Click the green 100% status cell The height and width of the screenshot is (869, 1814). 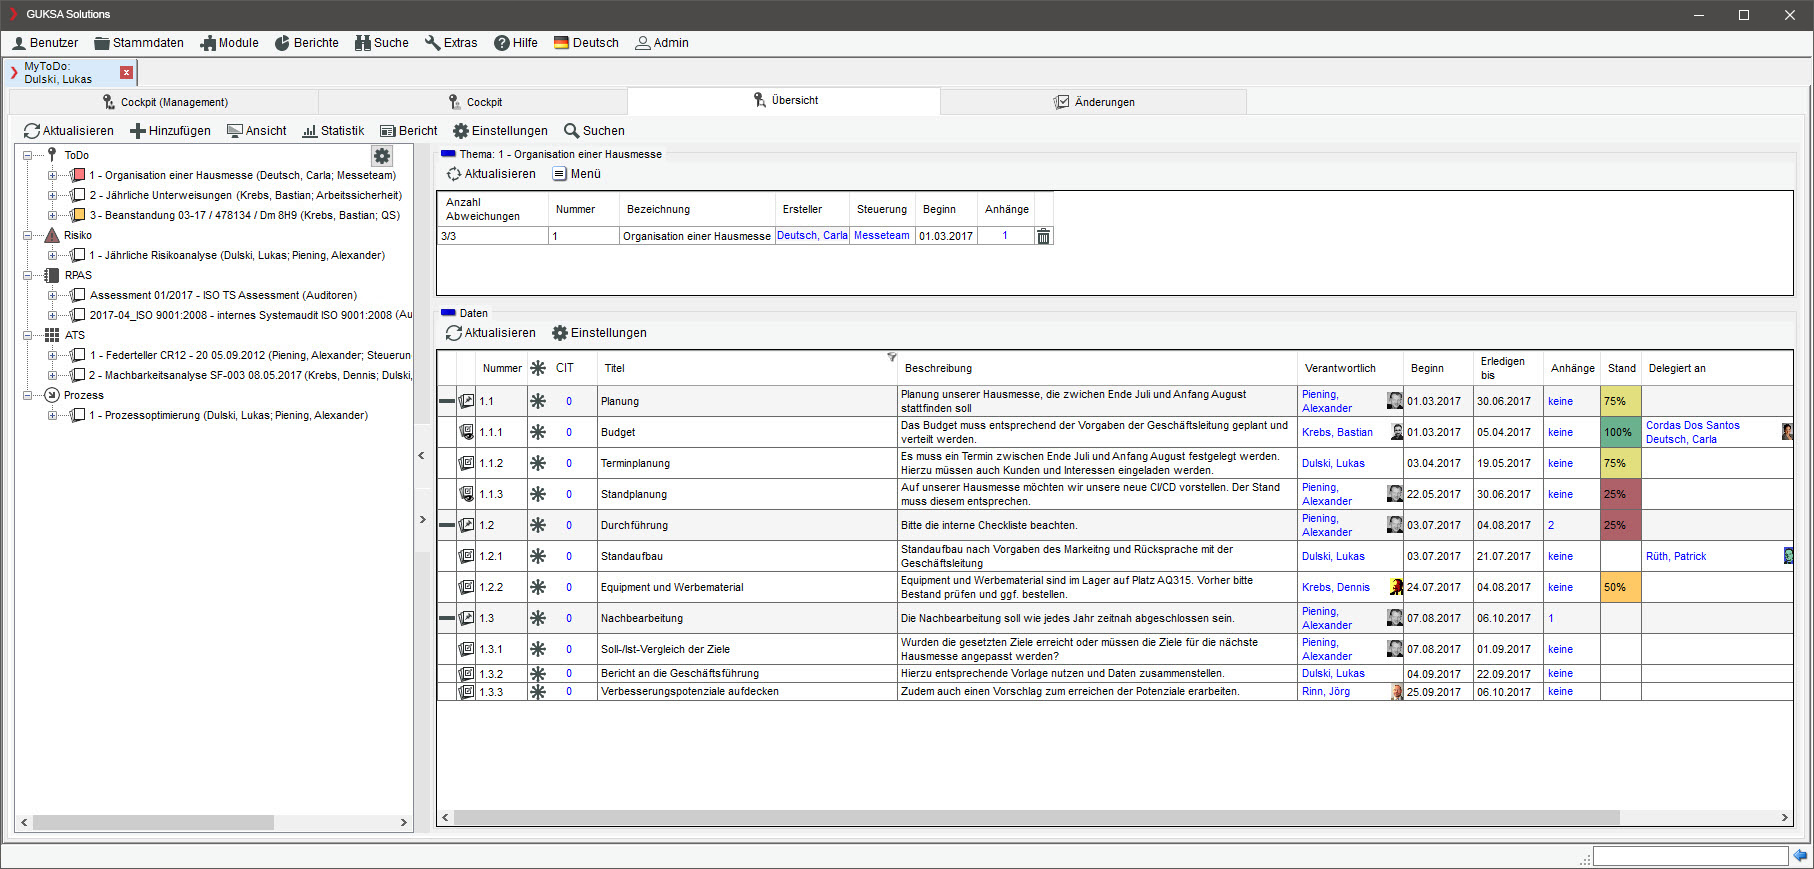tap(1619, 432)
